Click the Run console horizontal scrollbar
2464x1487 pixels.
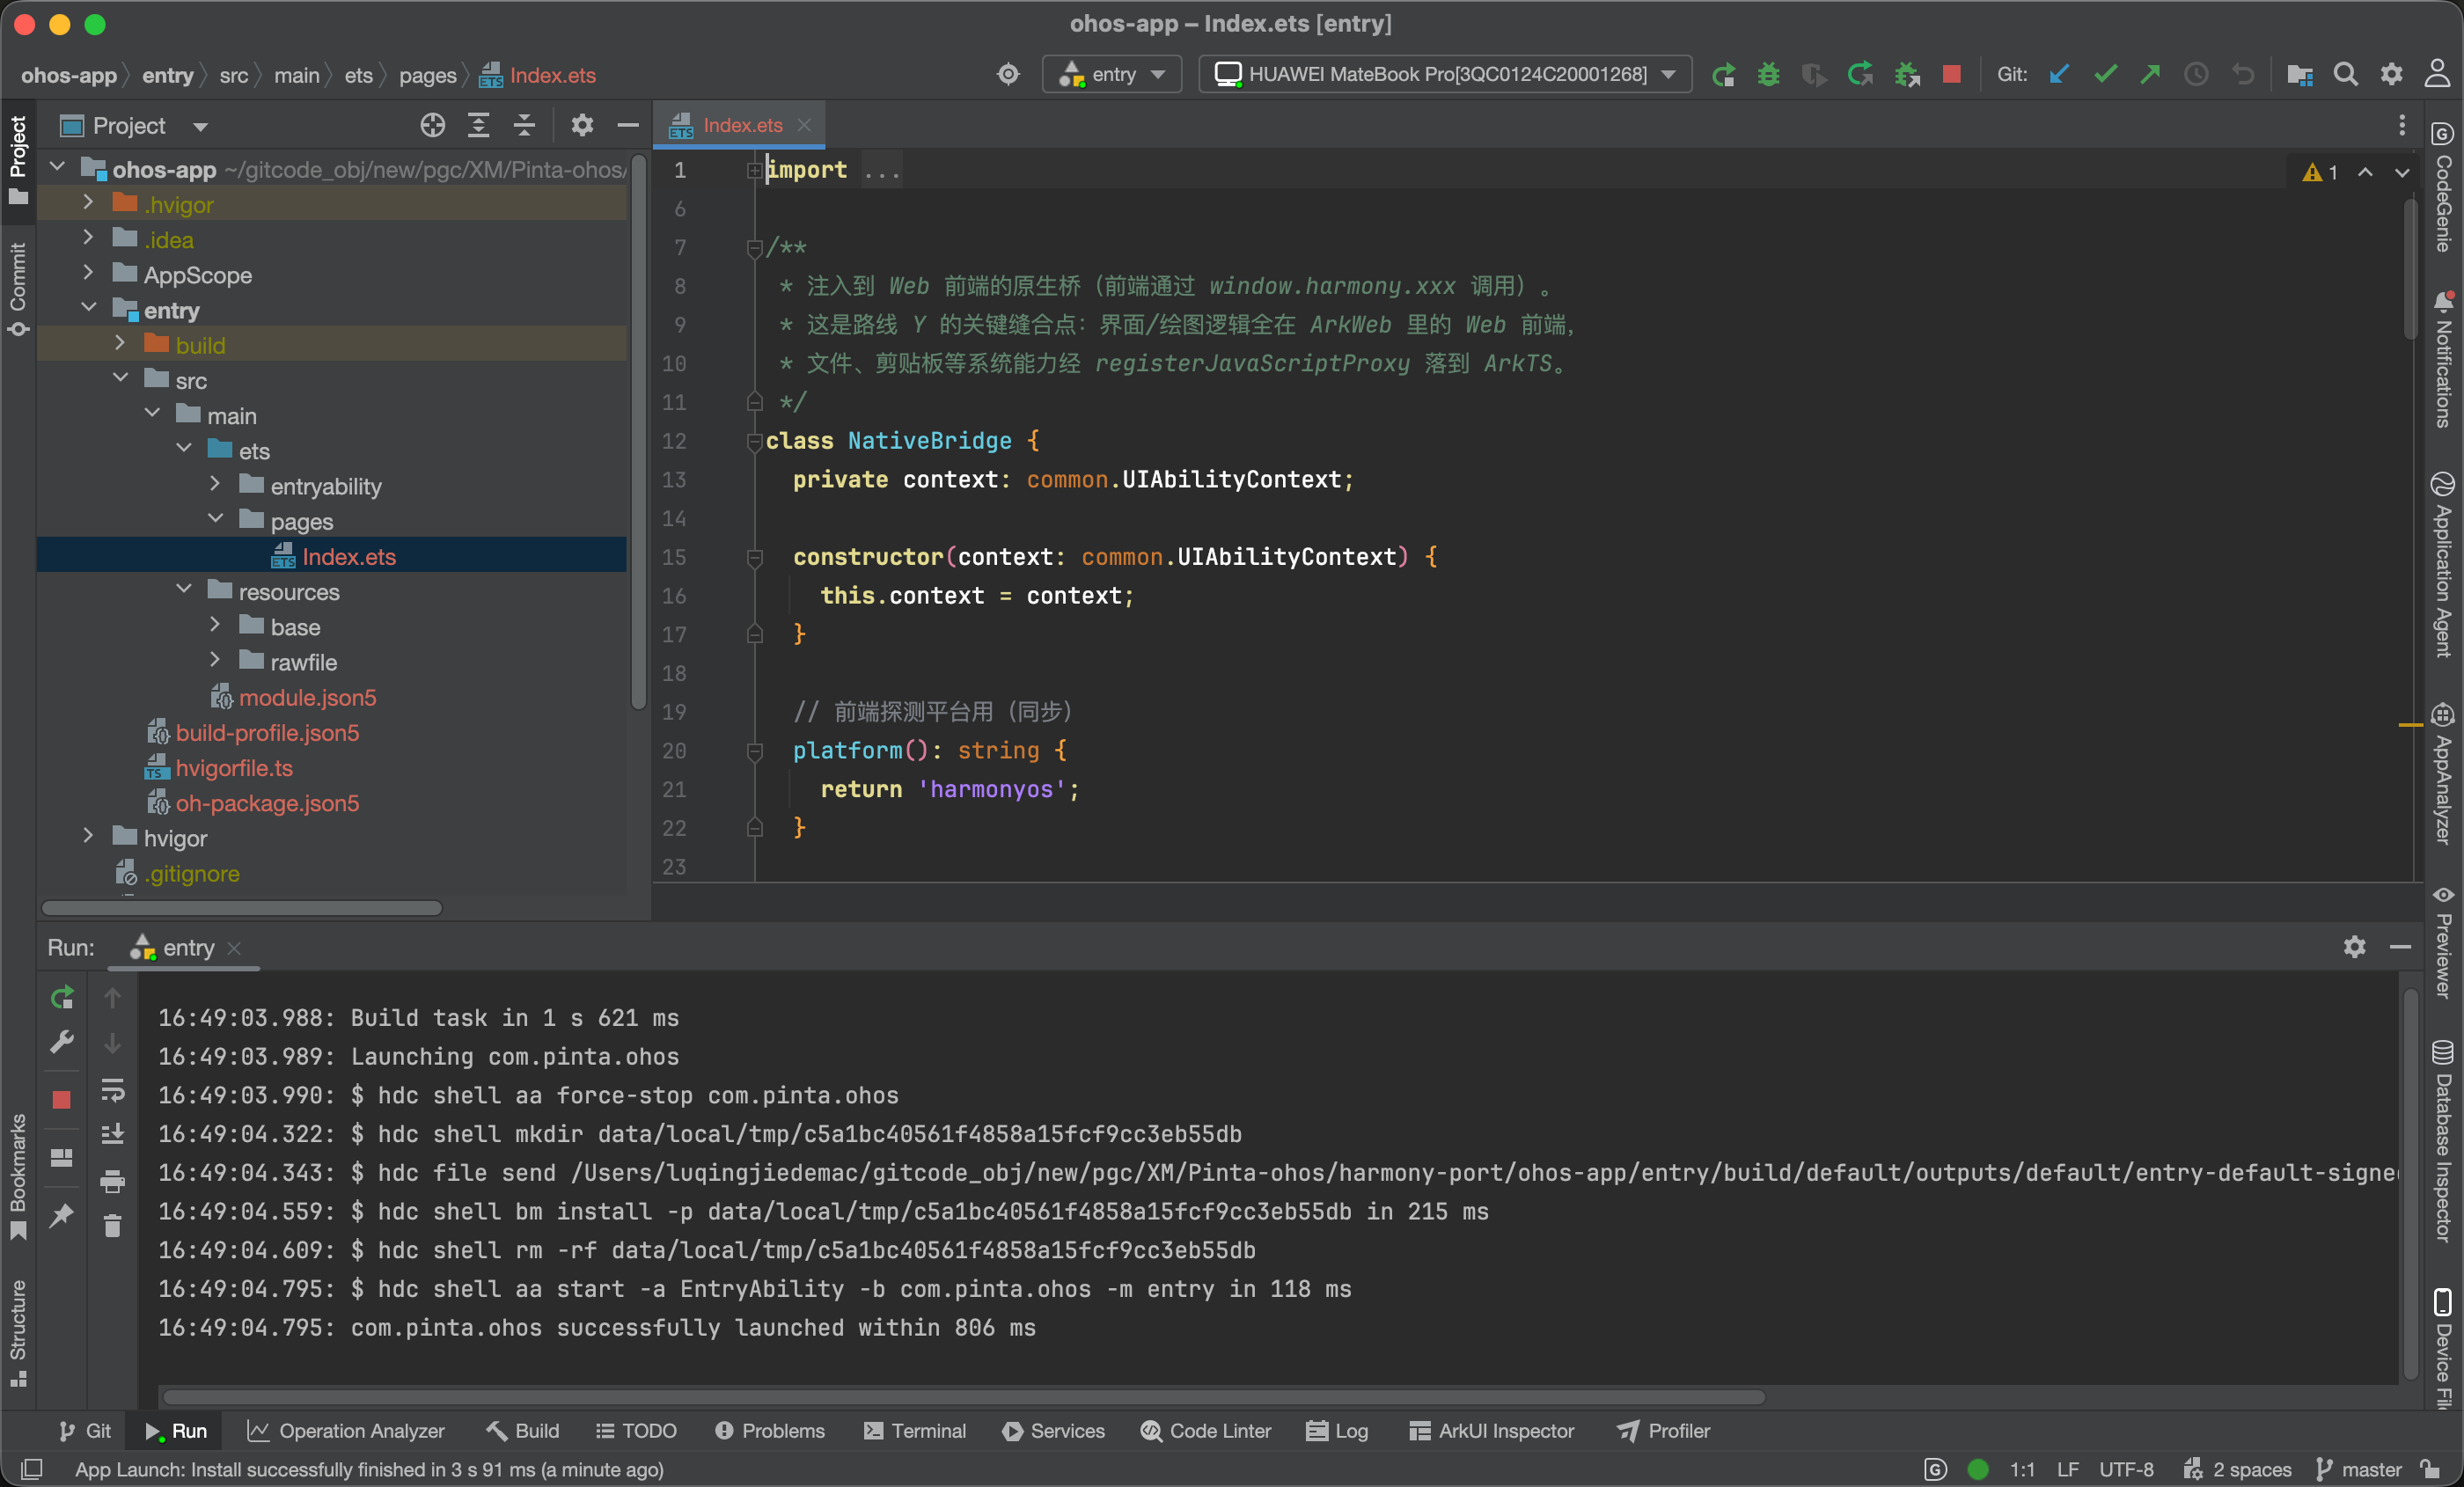pos(963,1396)
